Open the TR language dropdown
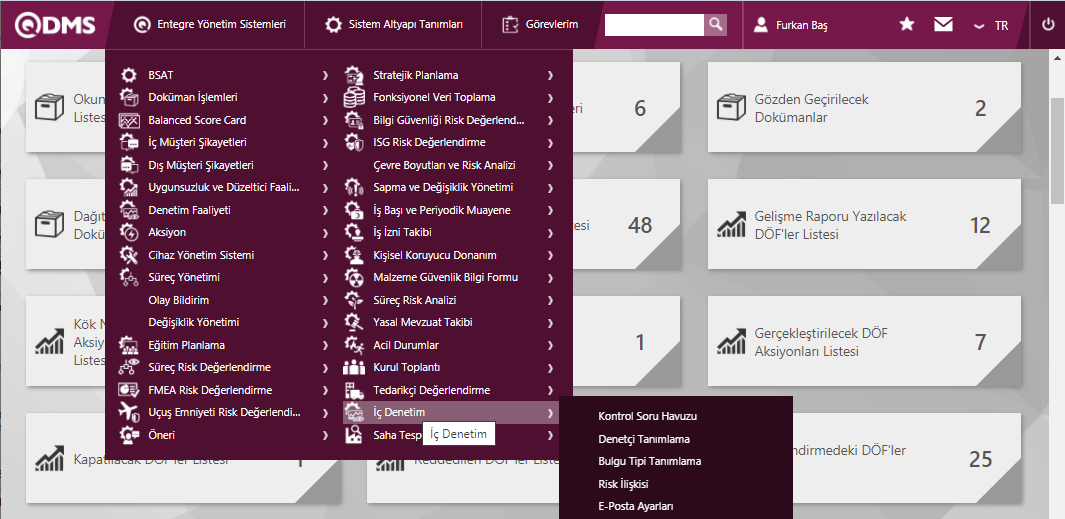Screen dimensions: 1065x519 pyautogui.click(x=991, y=25)
